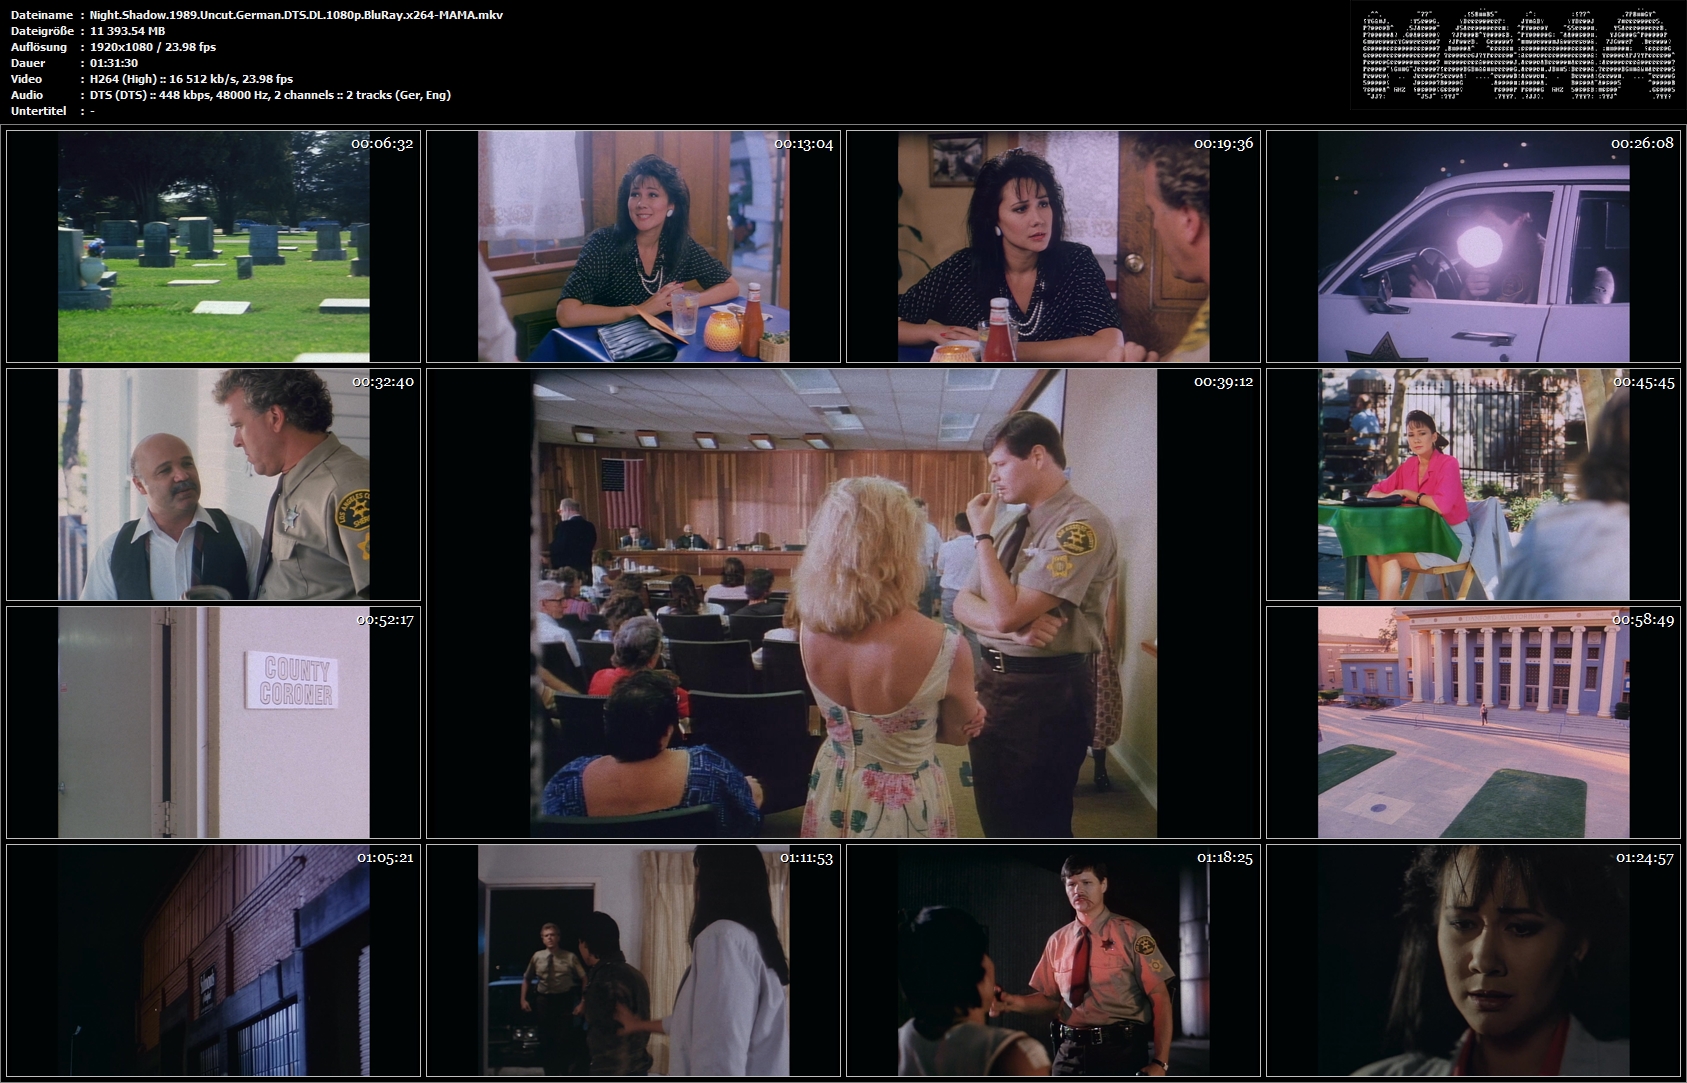Open thumbnail of woman in pink blouse

1473,484
